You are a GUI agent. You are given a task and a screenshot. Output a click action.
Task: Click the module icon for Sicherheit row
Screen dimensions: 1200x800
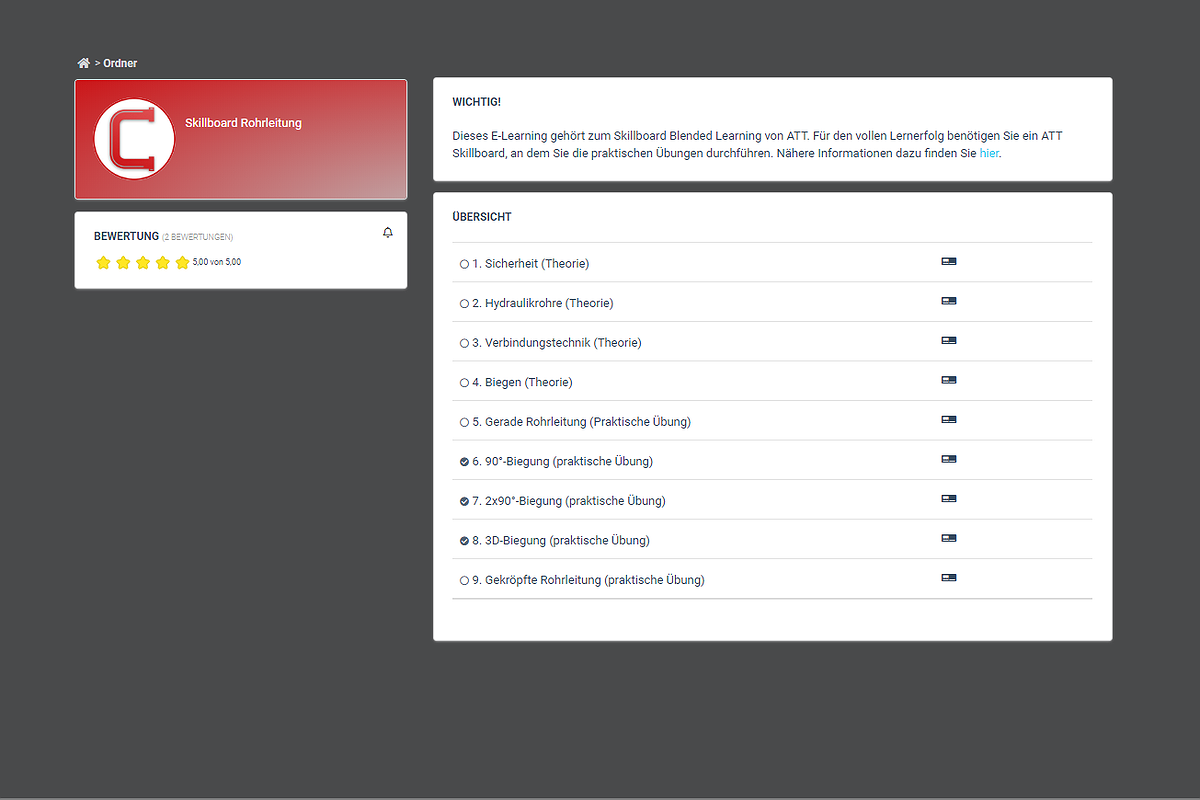(948, 262)
